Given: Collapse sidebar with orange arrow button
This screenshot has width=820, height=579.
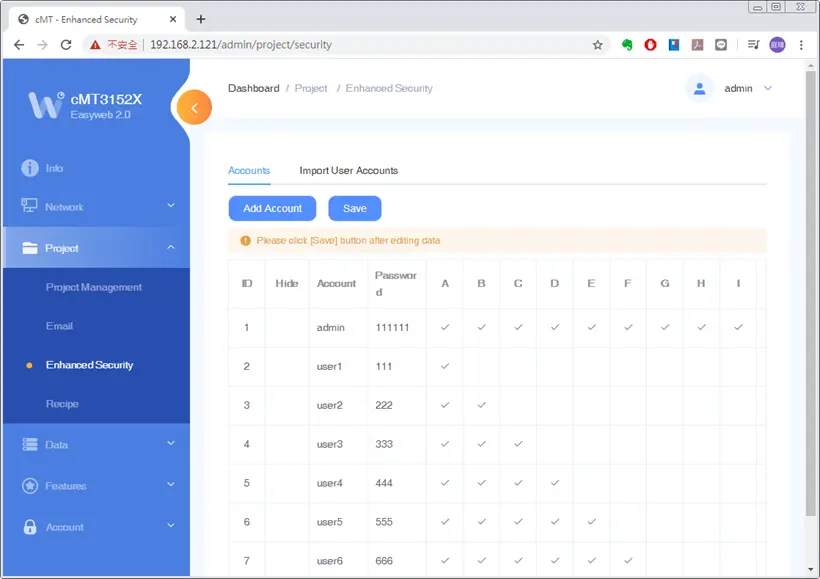Looking at the screenshot, I should click(x=194, y=108).
